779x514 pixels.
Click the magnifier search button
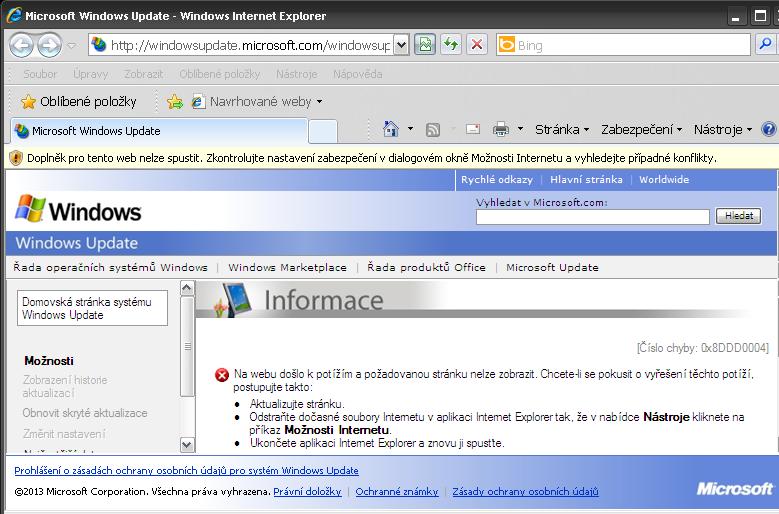pyautogui.click(x=765, y=45)
